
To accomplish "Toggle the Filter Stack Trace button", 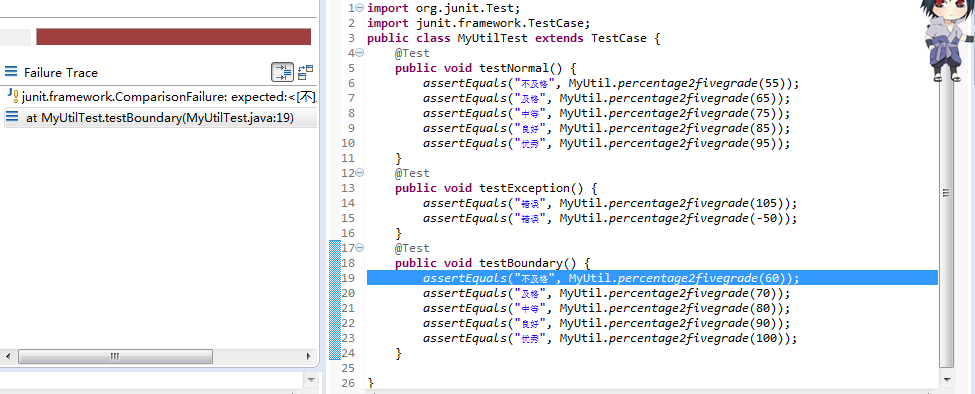I will coord(282,72).
